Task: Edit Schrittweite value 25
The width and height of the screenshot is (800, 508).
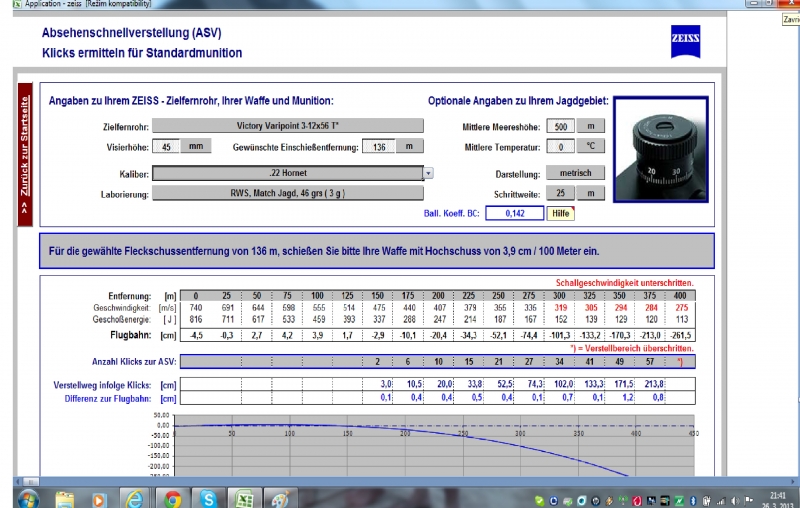Action: click(560, 193)
